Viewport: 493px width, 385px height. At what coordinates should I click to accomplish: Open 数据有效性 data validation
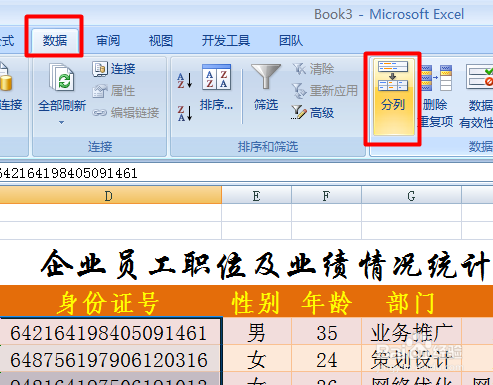477,96
